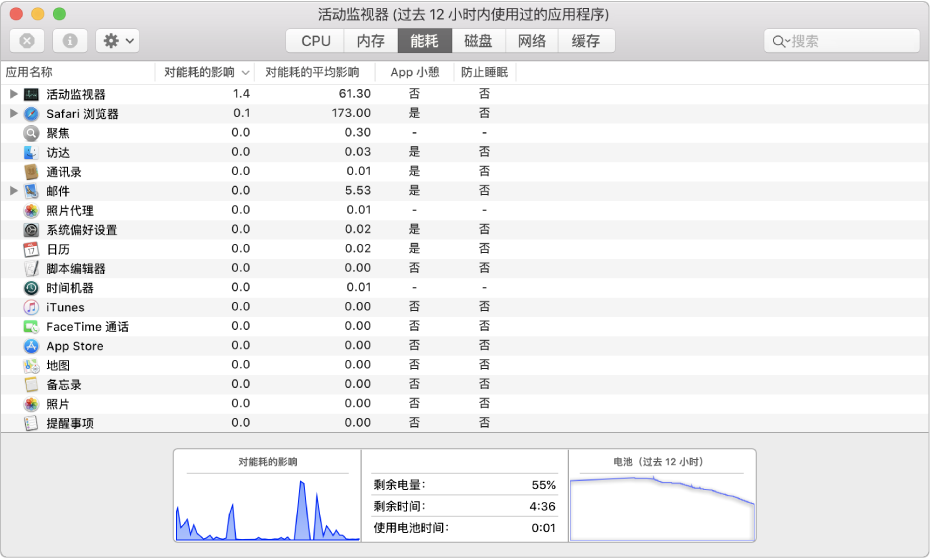Sort by 对能耗的影响 column header
The image size is (931, 559).
[x=199, y=72]
